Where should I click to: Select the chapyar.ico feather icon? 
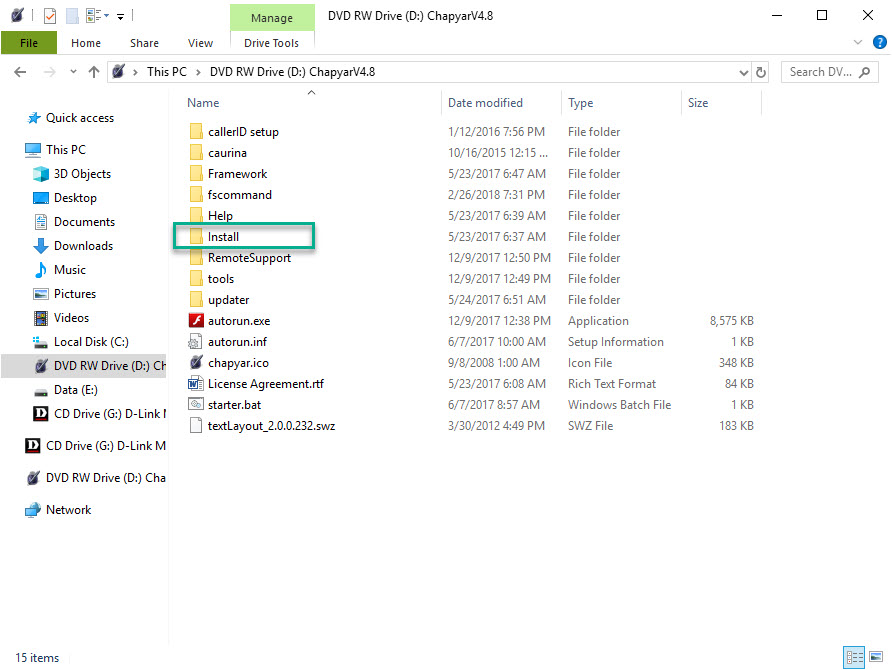196,363
